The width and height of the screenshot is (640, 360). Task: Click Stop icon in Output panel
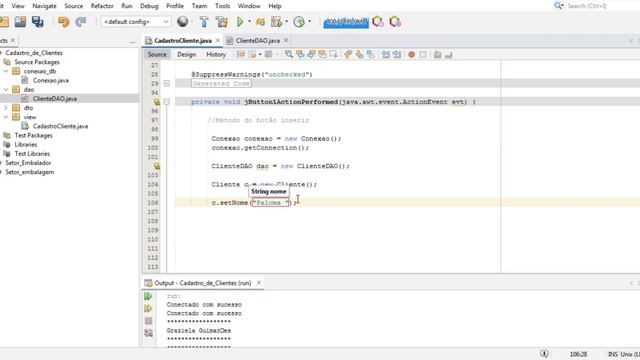tap(148, 321)
